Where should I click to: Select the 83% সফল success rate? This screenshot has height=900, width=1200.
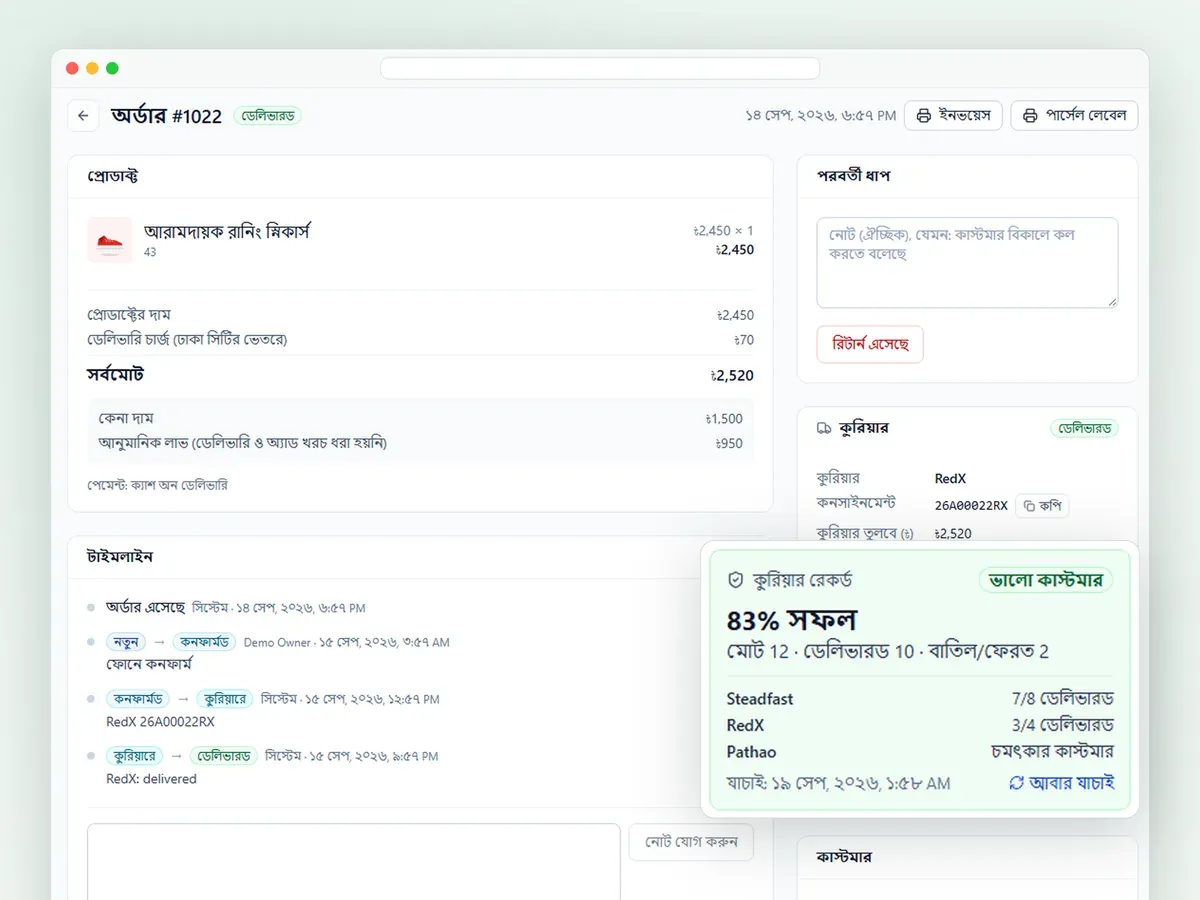(x=792, y=620)
